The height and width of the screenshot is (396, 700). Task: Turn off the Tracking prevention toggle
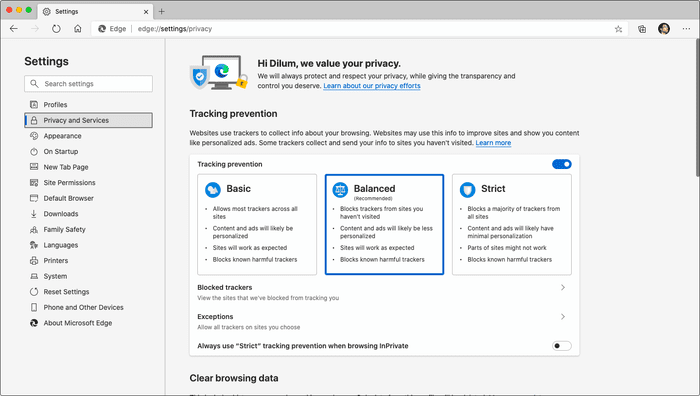click(562, 164)
